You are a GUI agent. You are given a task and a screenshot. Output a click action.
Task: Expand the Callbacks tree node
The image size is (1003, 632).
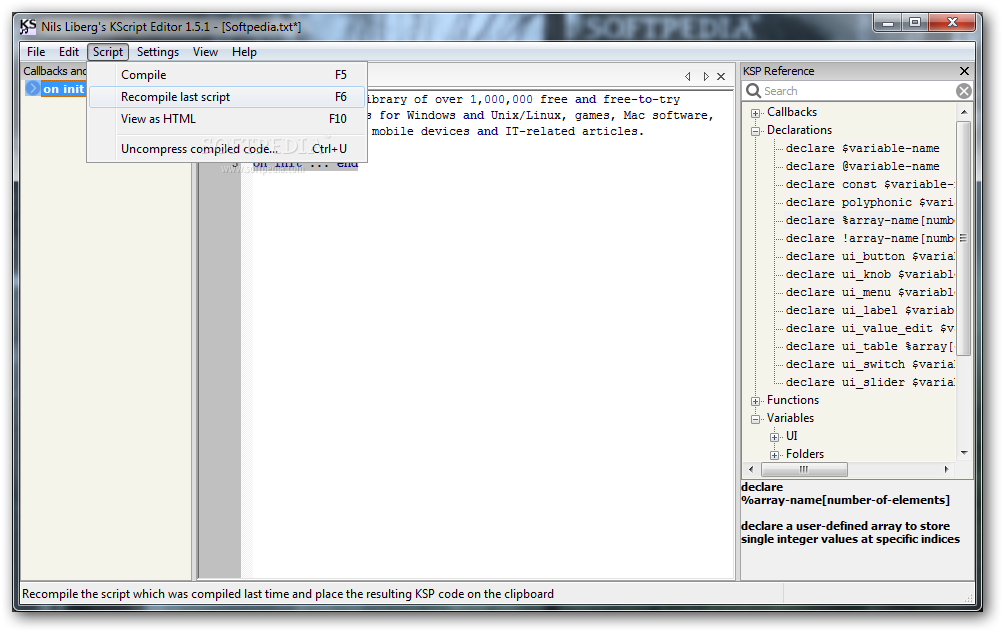755,113
